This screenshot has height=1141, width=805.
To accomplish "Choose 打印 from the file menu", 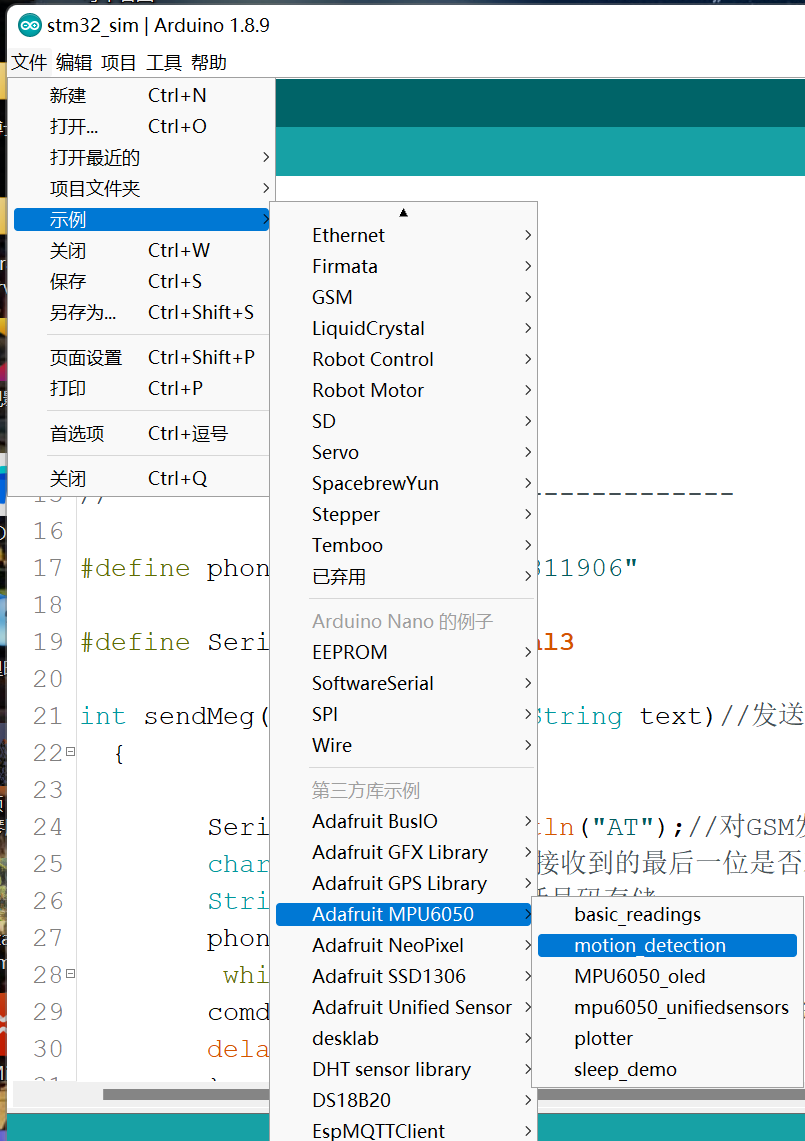I will [141, 389].
